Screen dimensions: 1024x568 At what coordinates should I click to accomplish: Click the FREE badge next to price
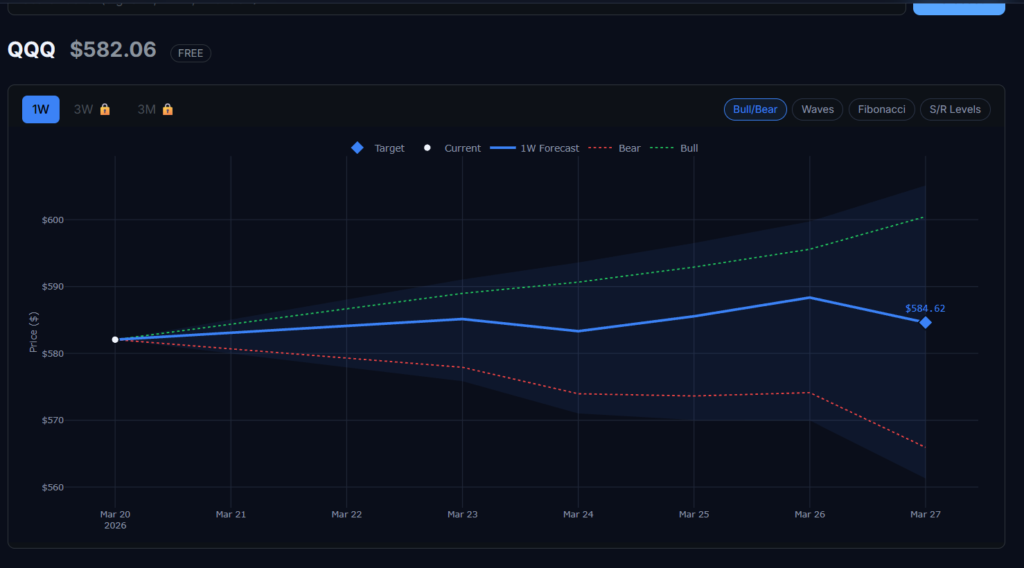click(x=191, y=53)
